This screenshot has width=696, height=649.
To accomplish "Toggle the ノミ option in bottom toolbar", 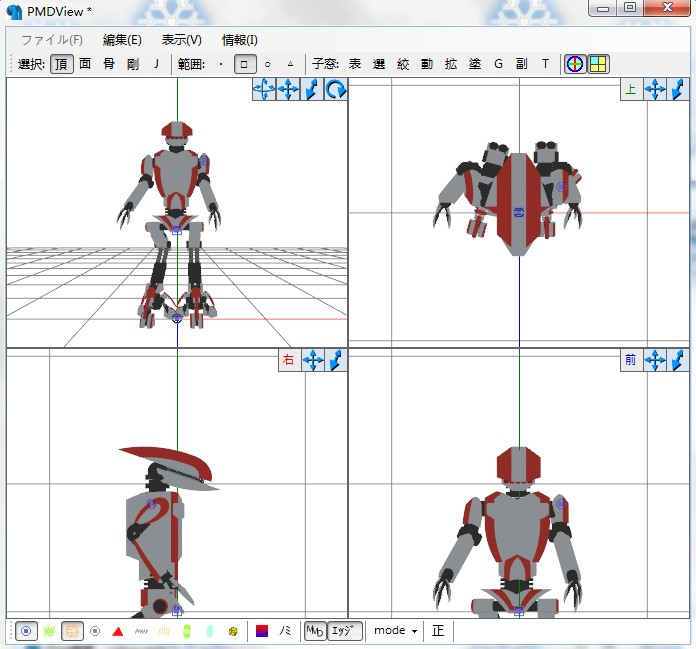I will [285, 631].
